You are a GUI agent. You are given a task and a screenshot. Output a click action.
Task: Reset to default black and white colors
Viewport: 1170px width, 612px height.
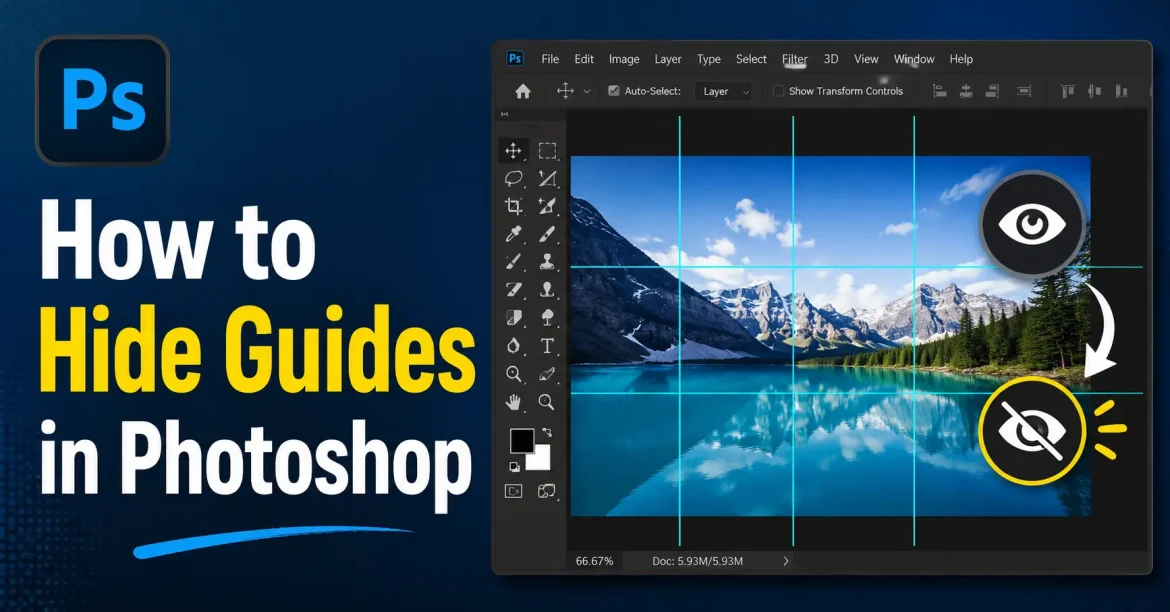[514, 467]
